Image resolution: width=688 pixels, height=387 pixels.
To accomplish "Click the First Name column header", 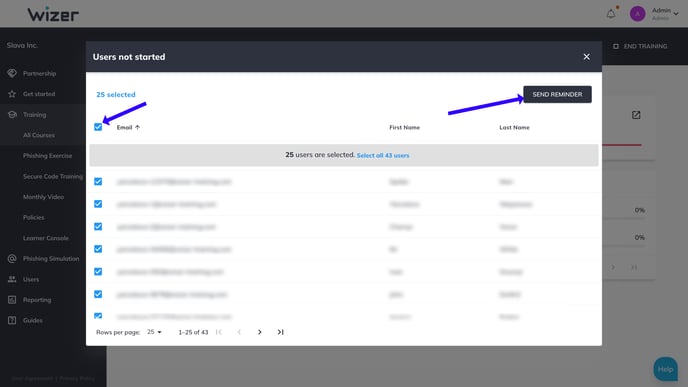I will tap(405, 127).
